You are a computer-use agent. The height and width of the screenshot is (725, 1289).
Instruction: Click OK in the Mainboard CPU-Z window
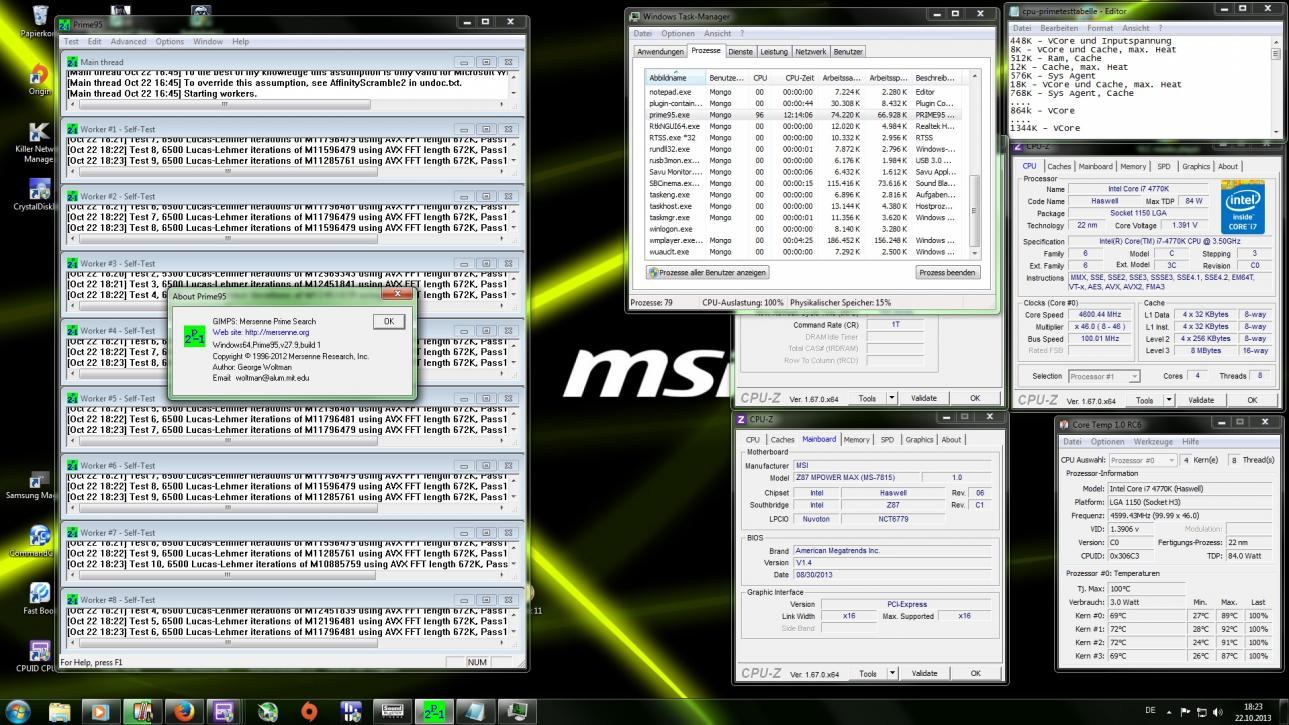975,673
